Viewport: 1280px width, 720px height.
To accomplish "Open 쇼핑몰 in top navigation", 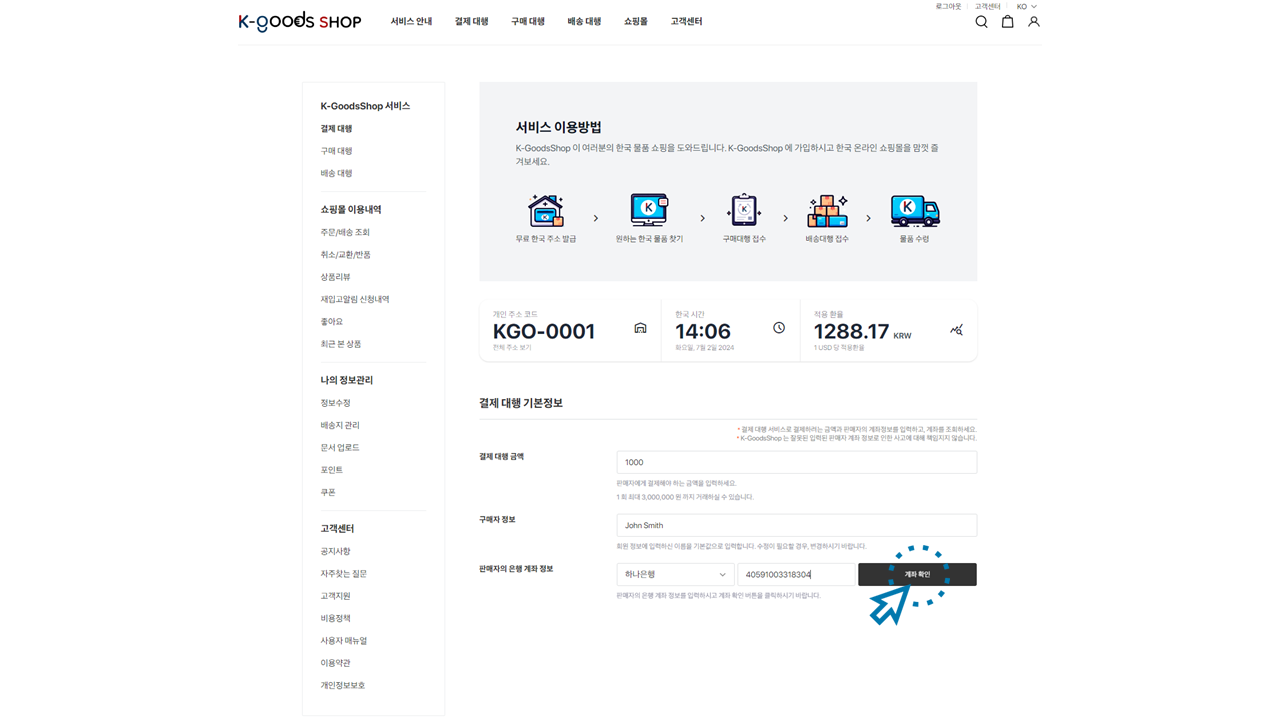I will pos(636,22).
